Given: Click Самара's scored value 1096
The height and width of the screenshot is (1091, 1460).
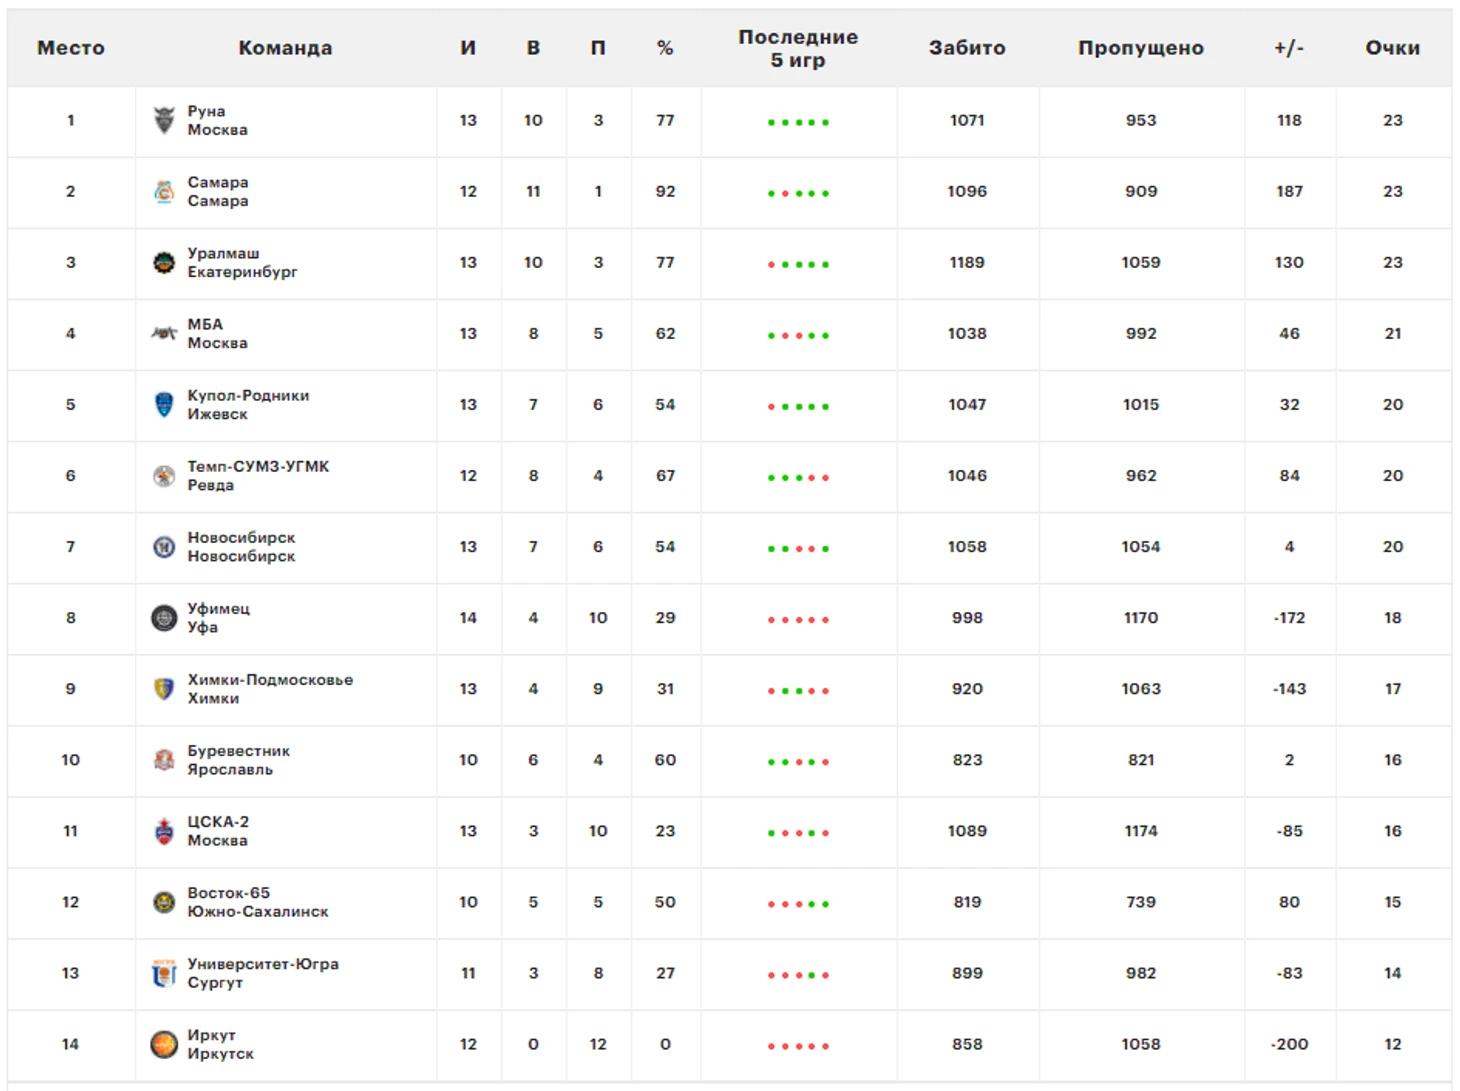Looking at the screenshot, I should [x=967, y=191].
